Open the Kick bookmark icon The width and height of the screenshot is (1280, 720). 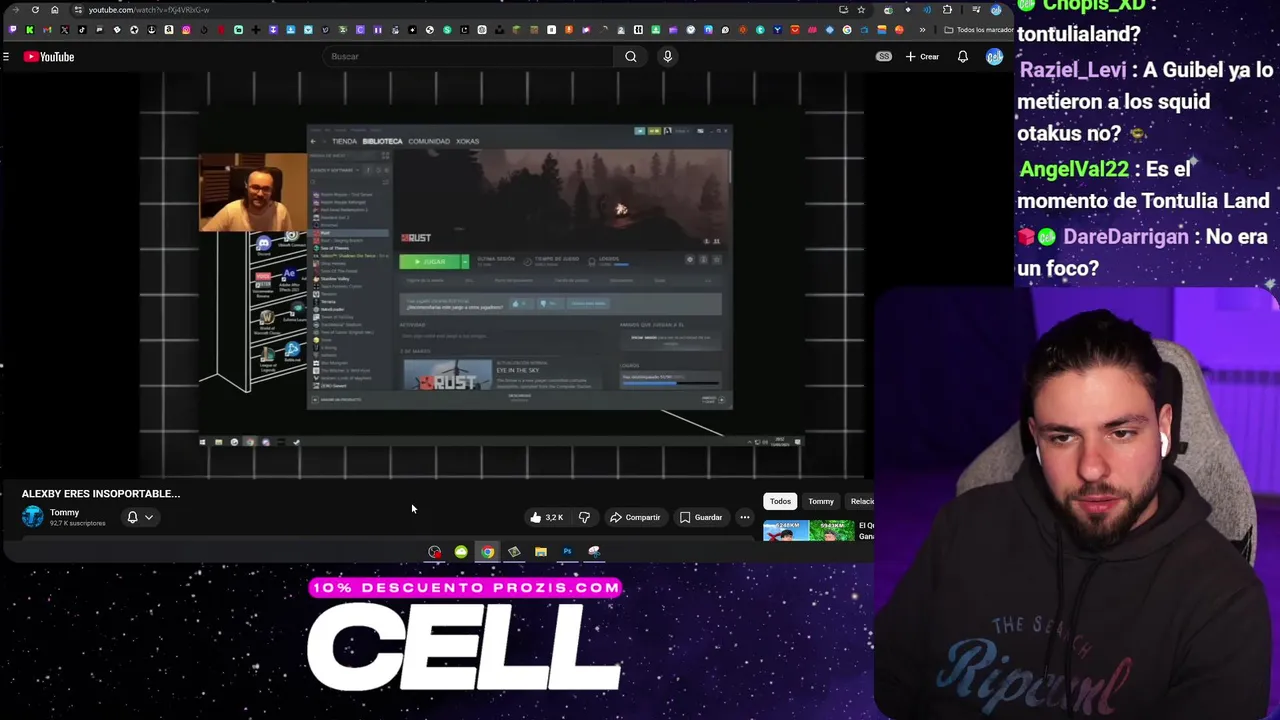pyautogui.click(x=29, y=30)
